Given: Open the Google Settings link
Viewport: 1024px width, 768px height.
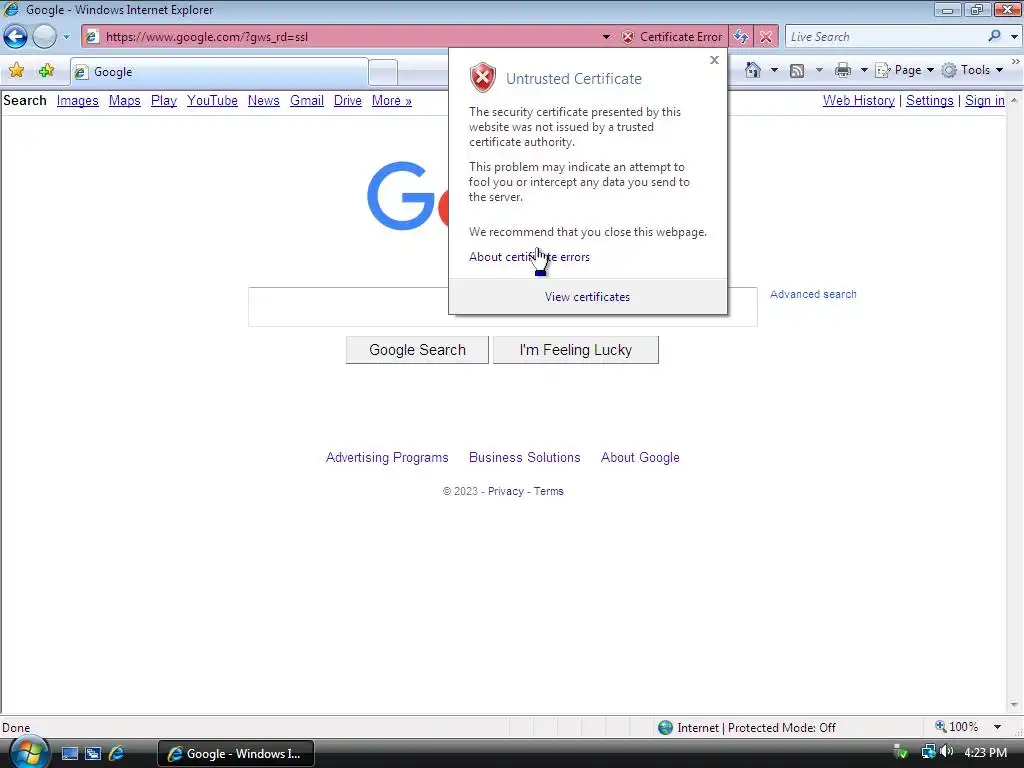Looking at the screenshot, I should click(x=930, y=101).
